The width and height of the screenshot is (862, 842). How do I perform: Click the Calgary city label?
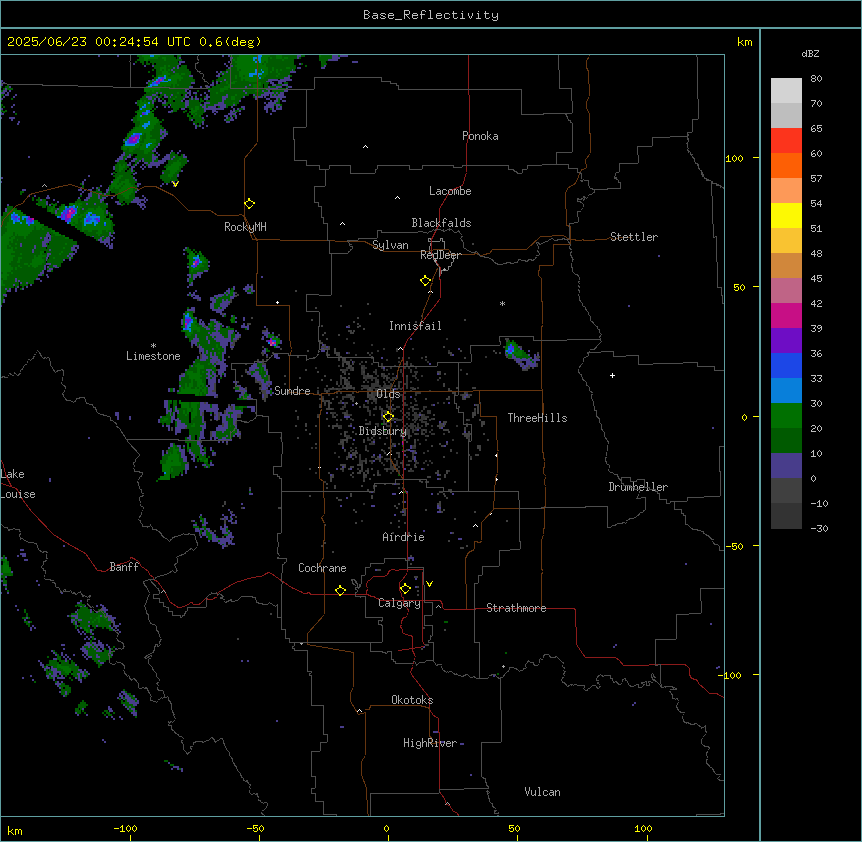(399, 603)
